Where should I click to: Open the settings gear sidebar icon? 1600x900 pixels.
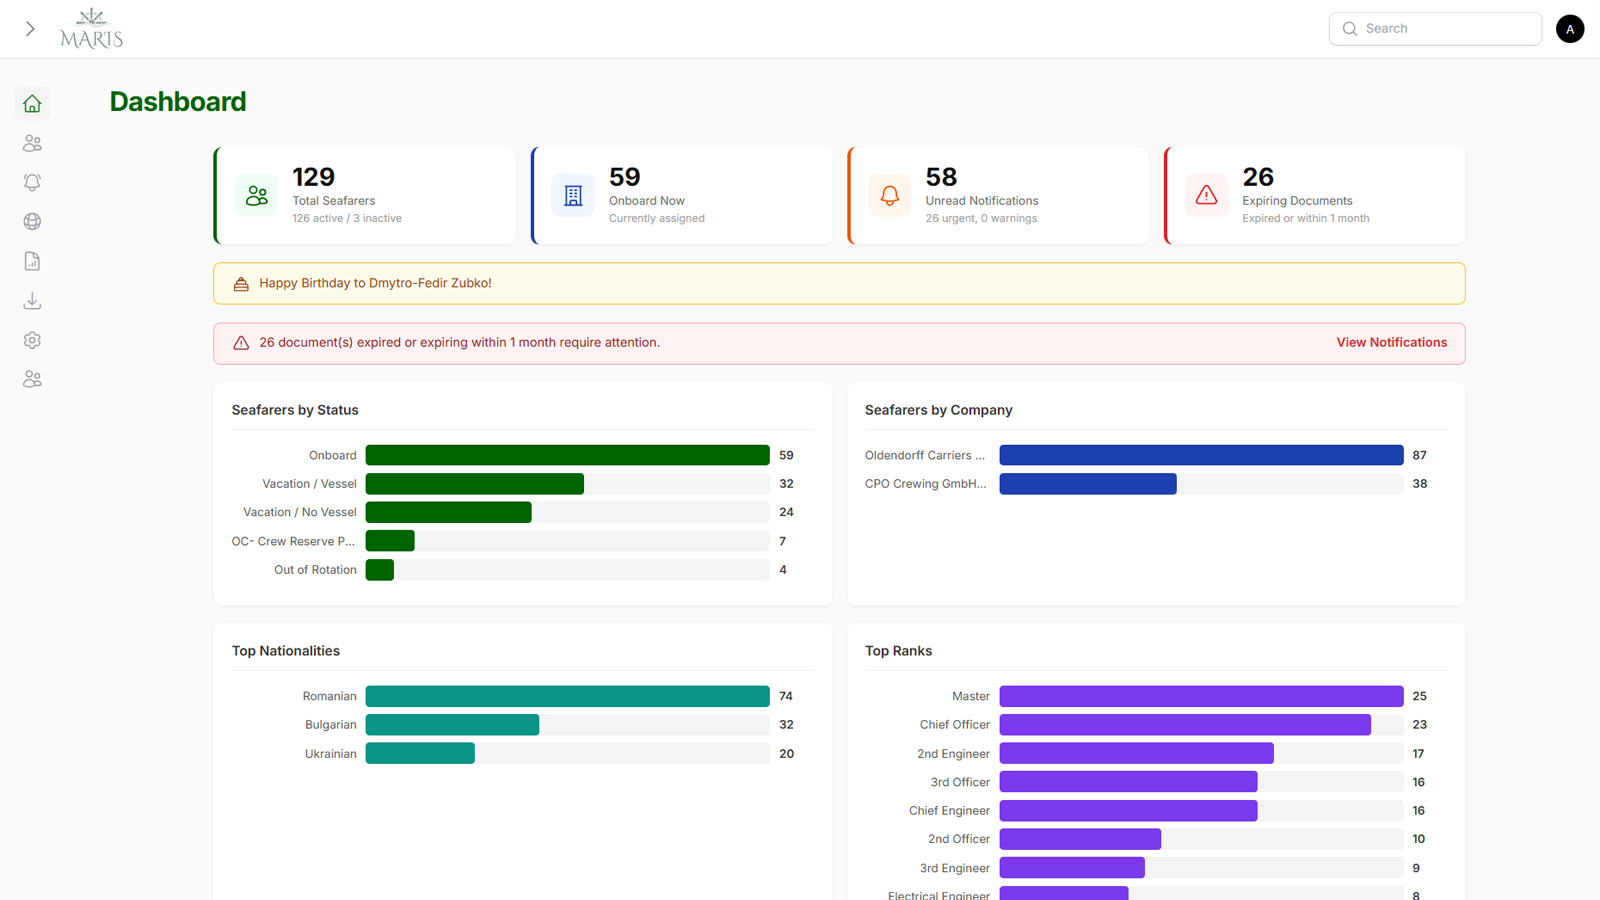point(32,340)
